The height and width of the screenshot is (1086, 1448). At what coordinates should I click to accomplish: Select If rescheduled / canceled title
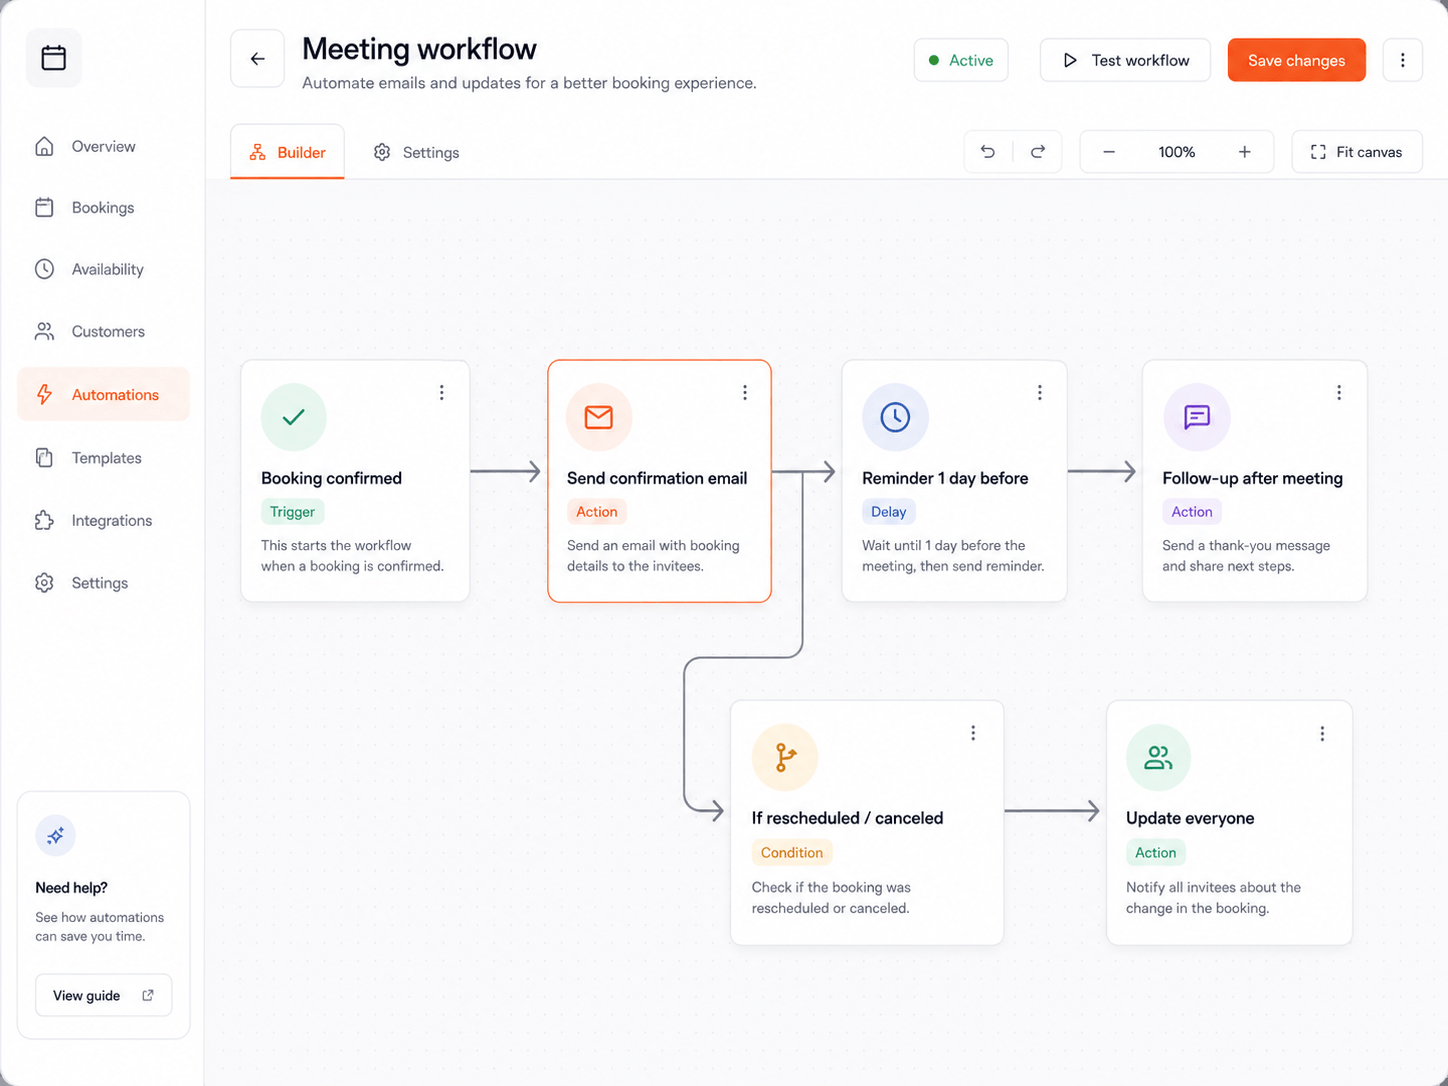(x=847, y=818)
